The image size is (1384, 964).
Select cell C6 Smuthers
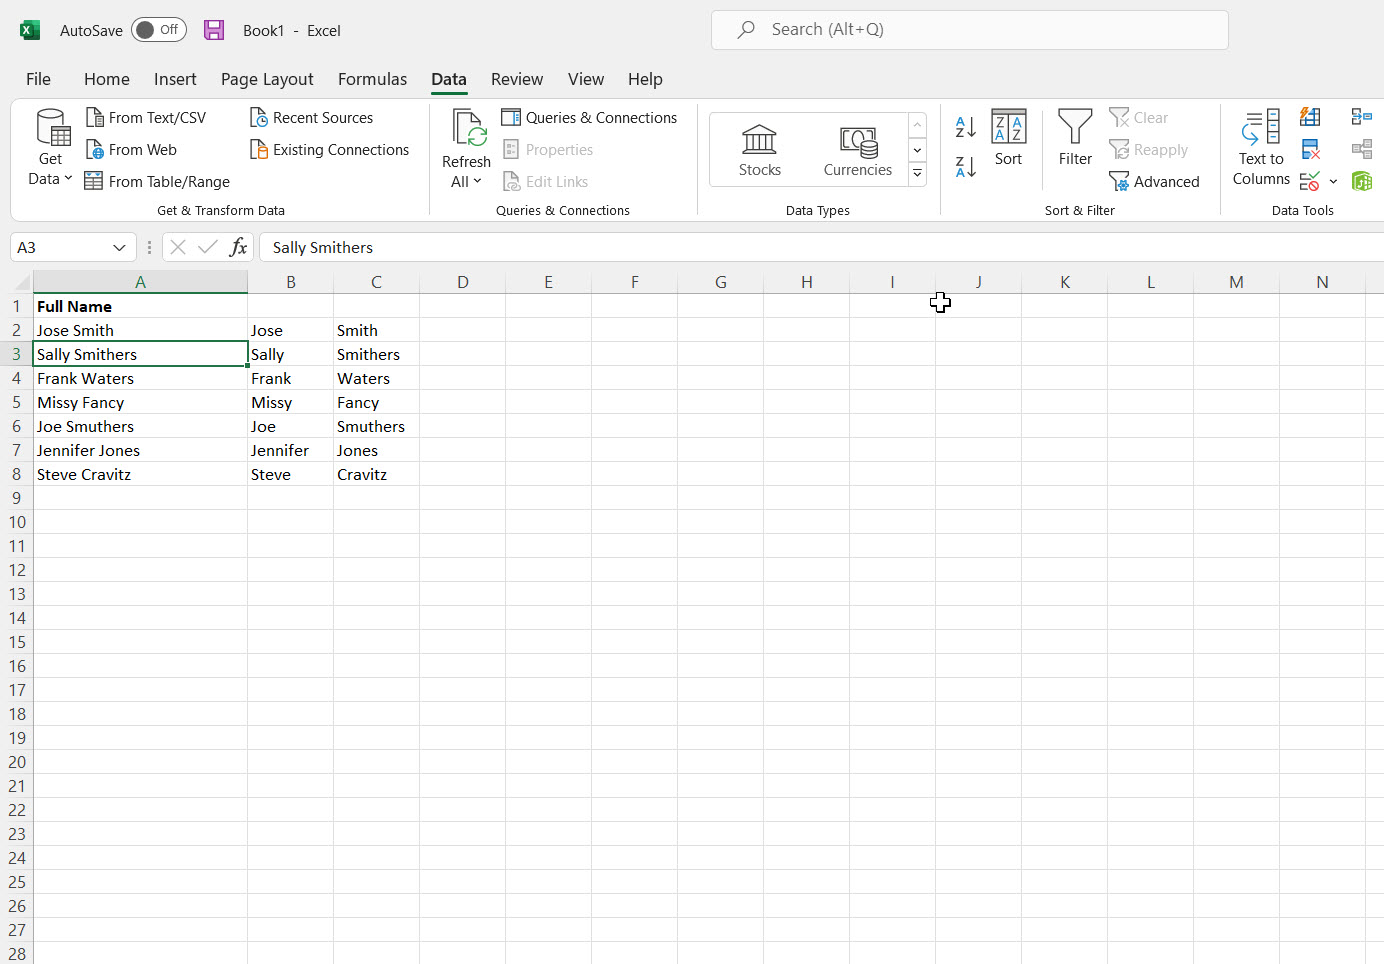377,426
